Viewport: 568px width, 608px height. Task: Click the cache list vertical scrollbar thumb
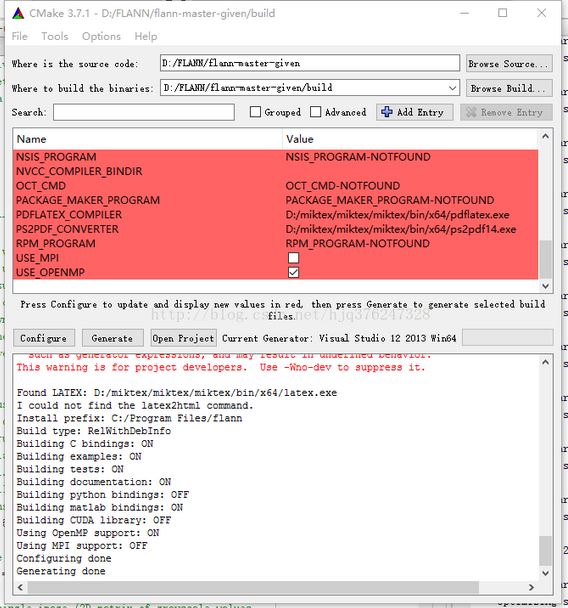546,259
